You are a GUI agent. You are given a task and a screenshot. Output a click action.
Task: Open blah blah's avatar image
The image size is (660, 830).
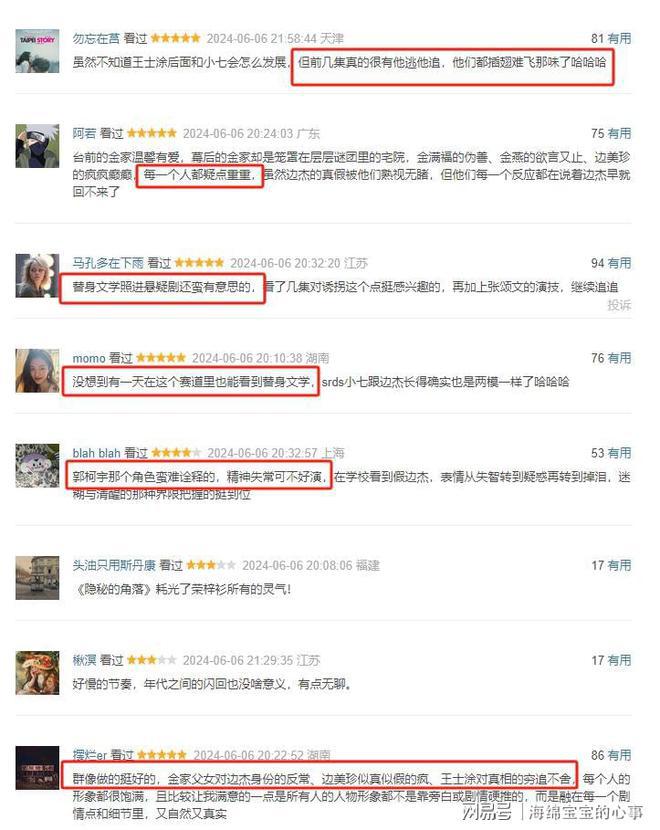[37, 466]
